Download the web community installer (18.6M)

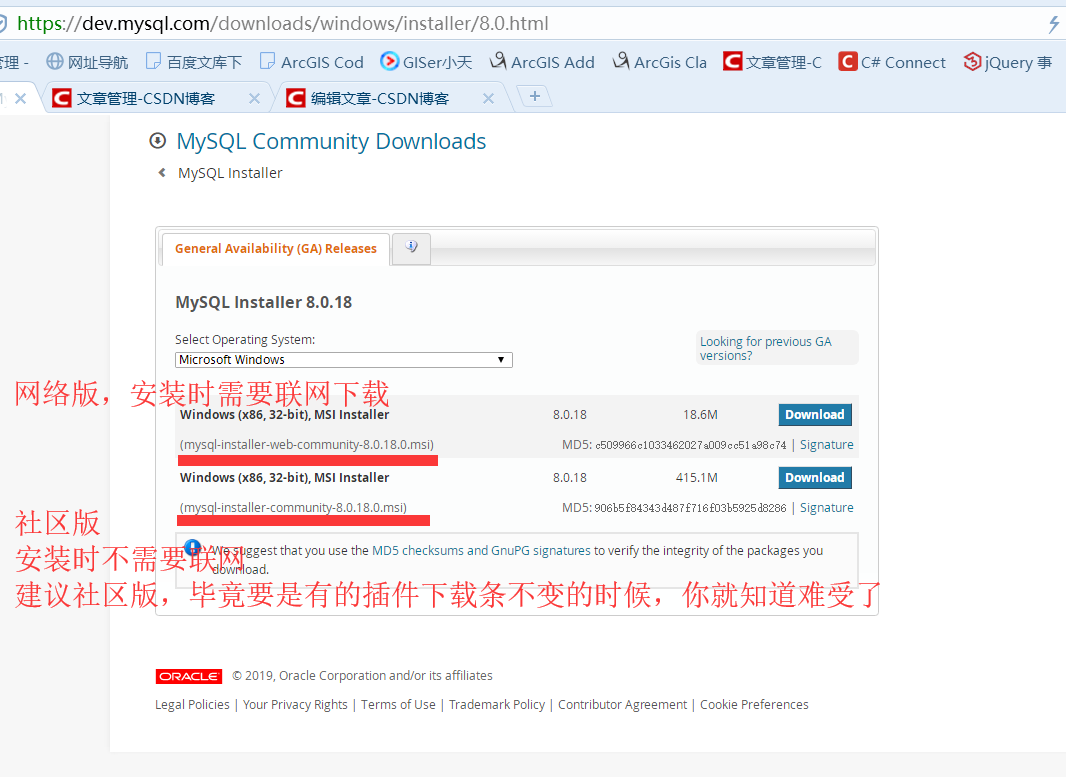(814, 414)
